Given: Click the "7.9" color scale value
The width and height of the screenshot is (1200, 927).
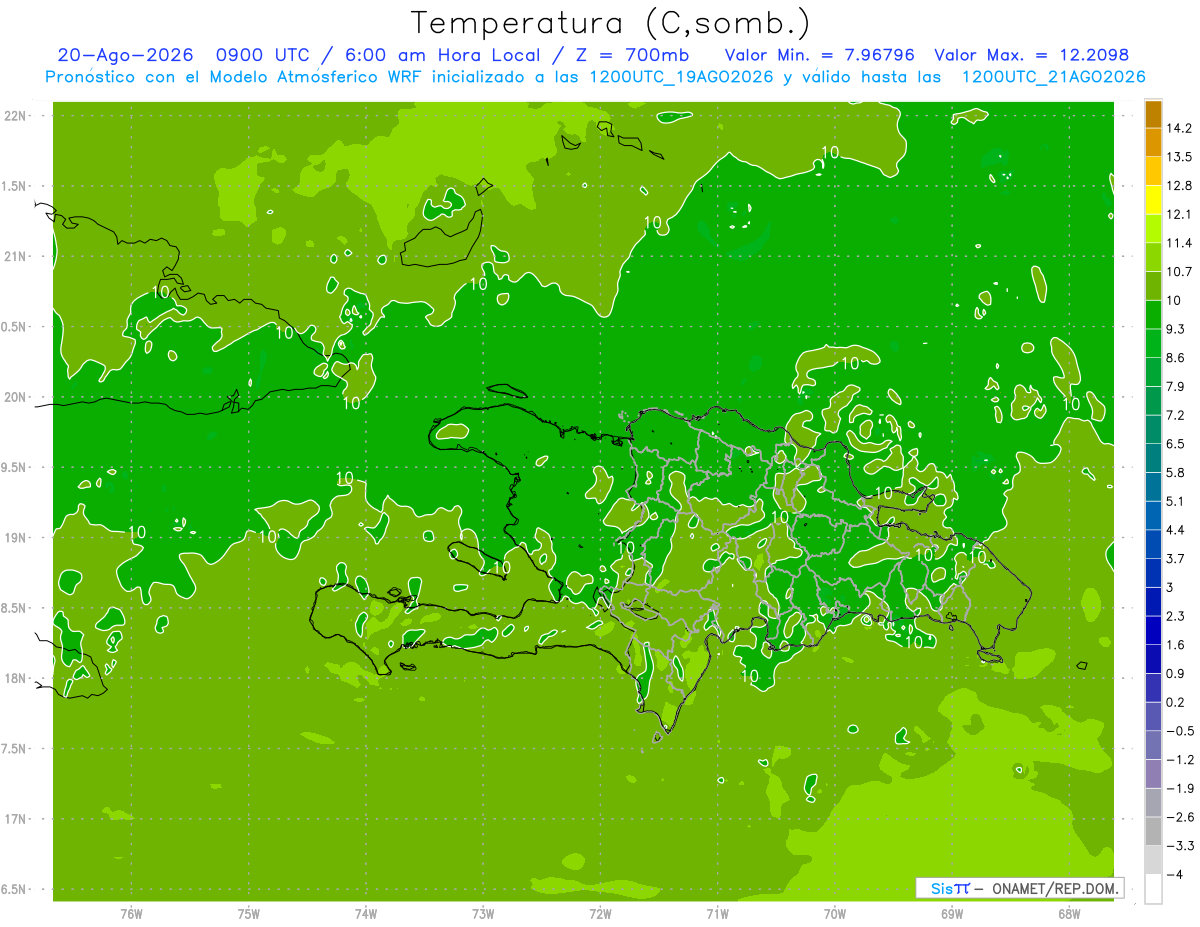Looking at the screenshot, I should pos(1175,386).
